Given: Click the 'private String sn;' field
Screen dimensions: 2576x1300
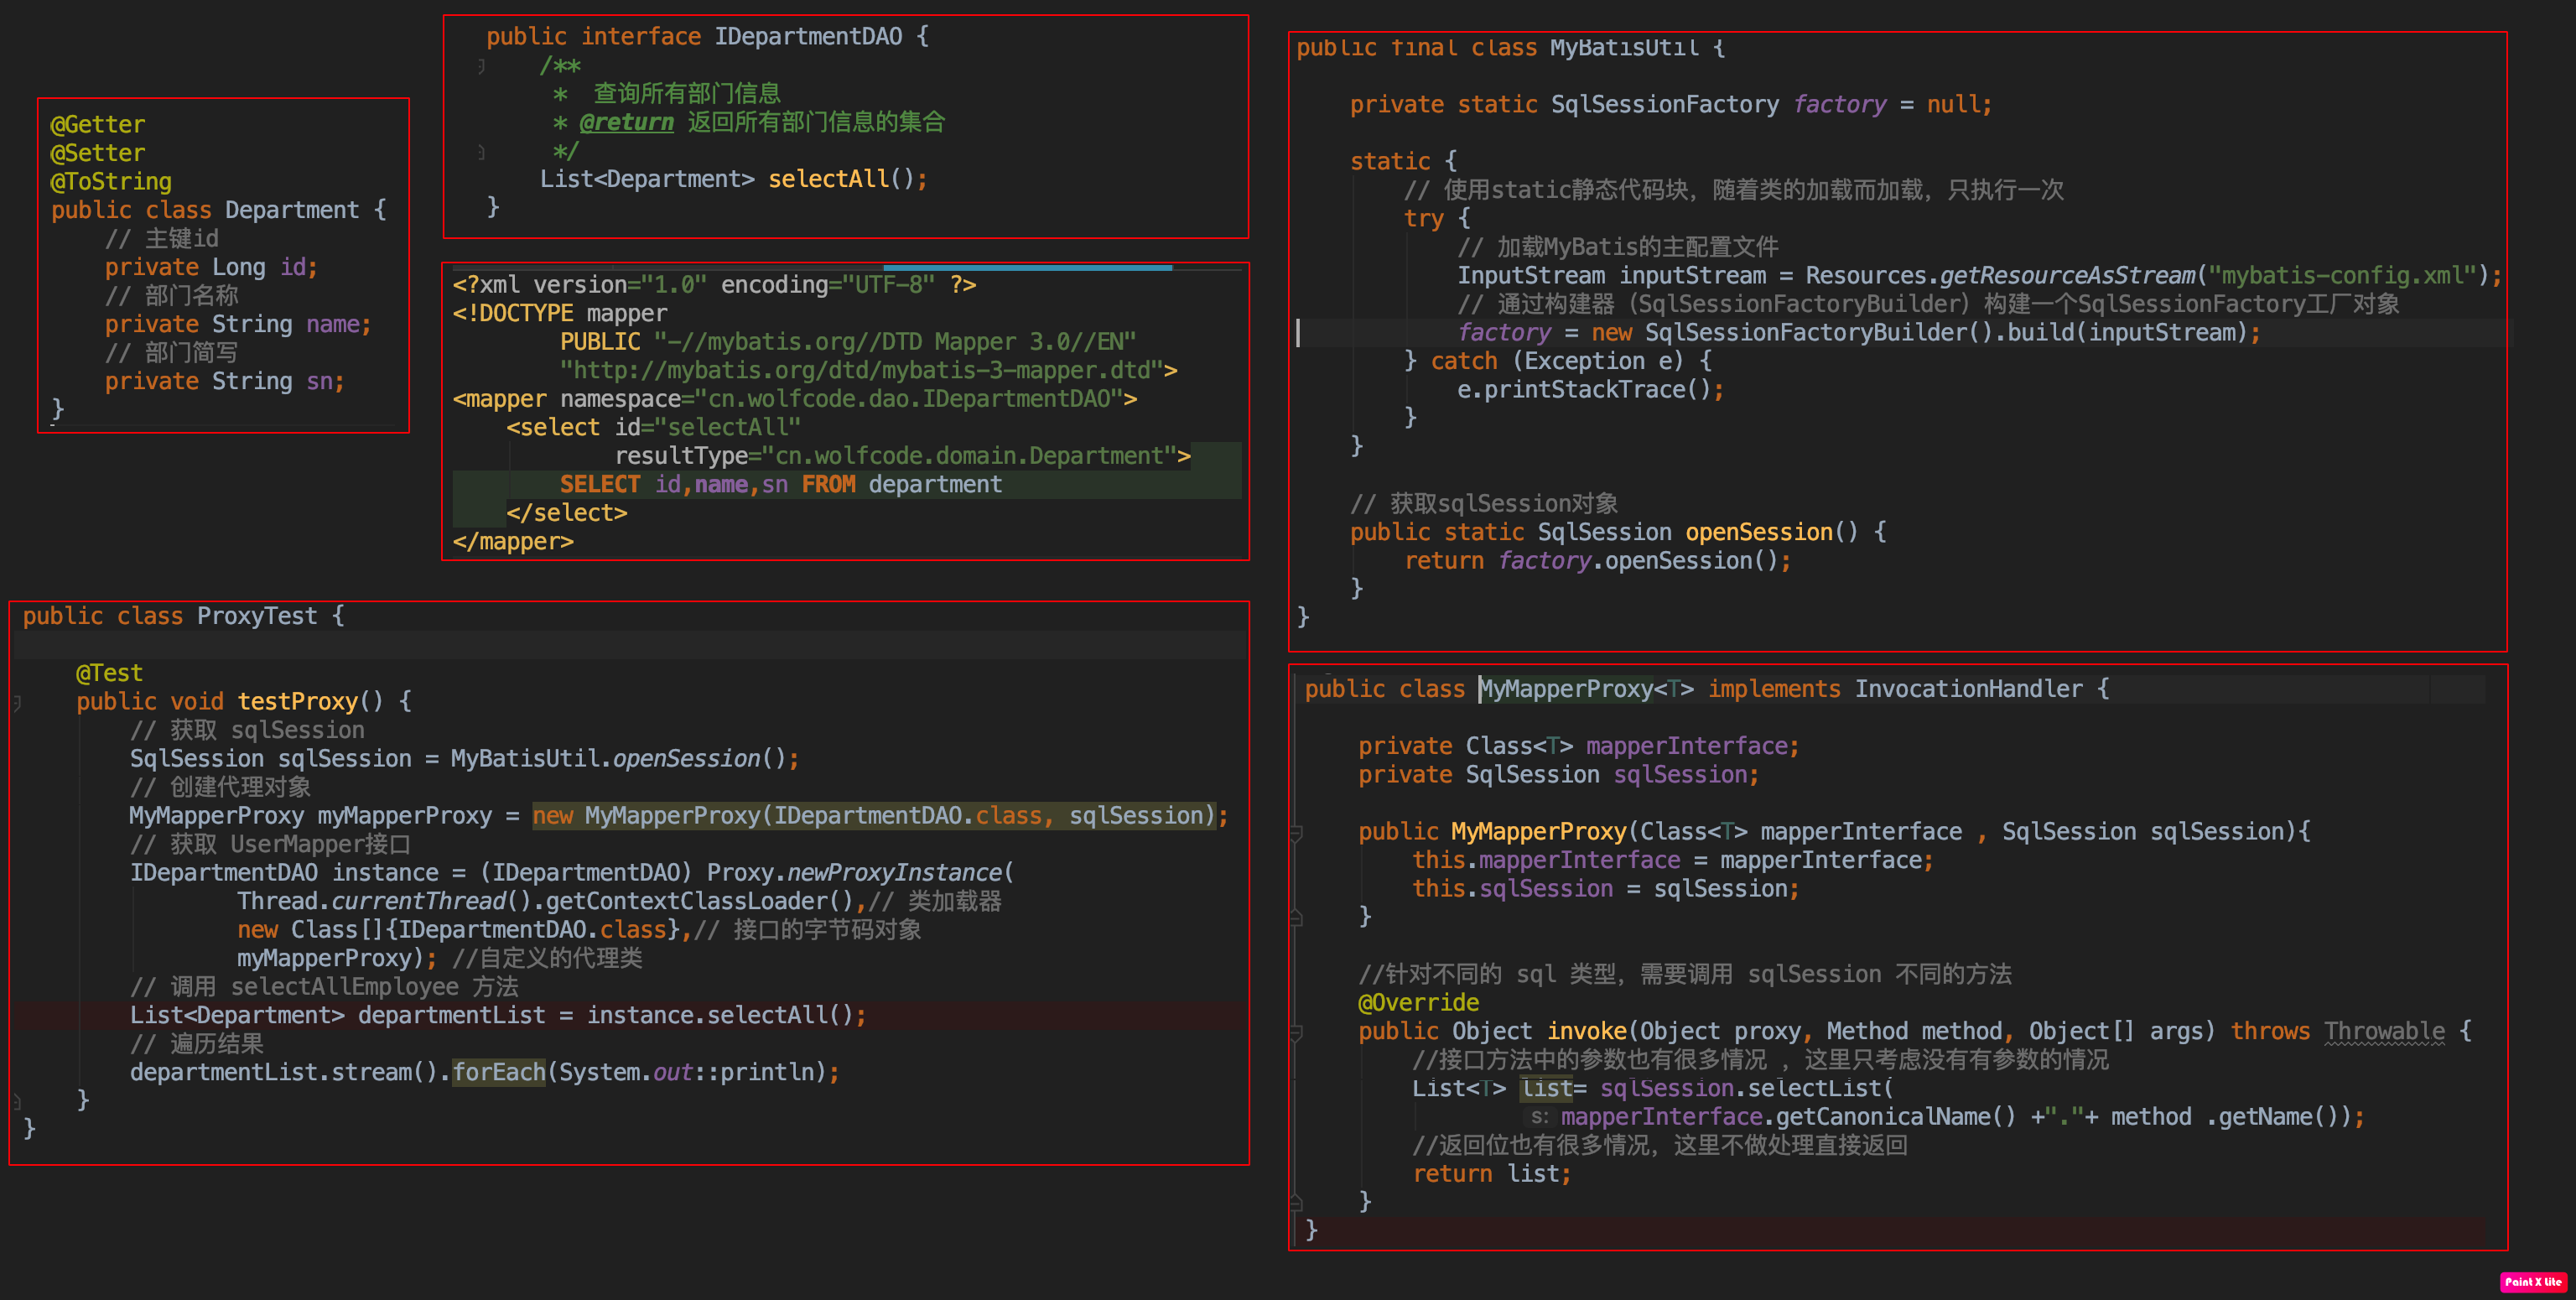Looking at the screenshot, I should coord(225,381).
